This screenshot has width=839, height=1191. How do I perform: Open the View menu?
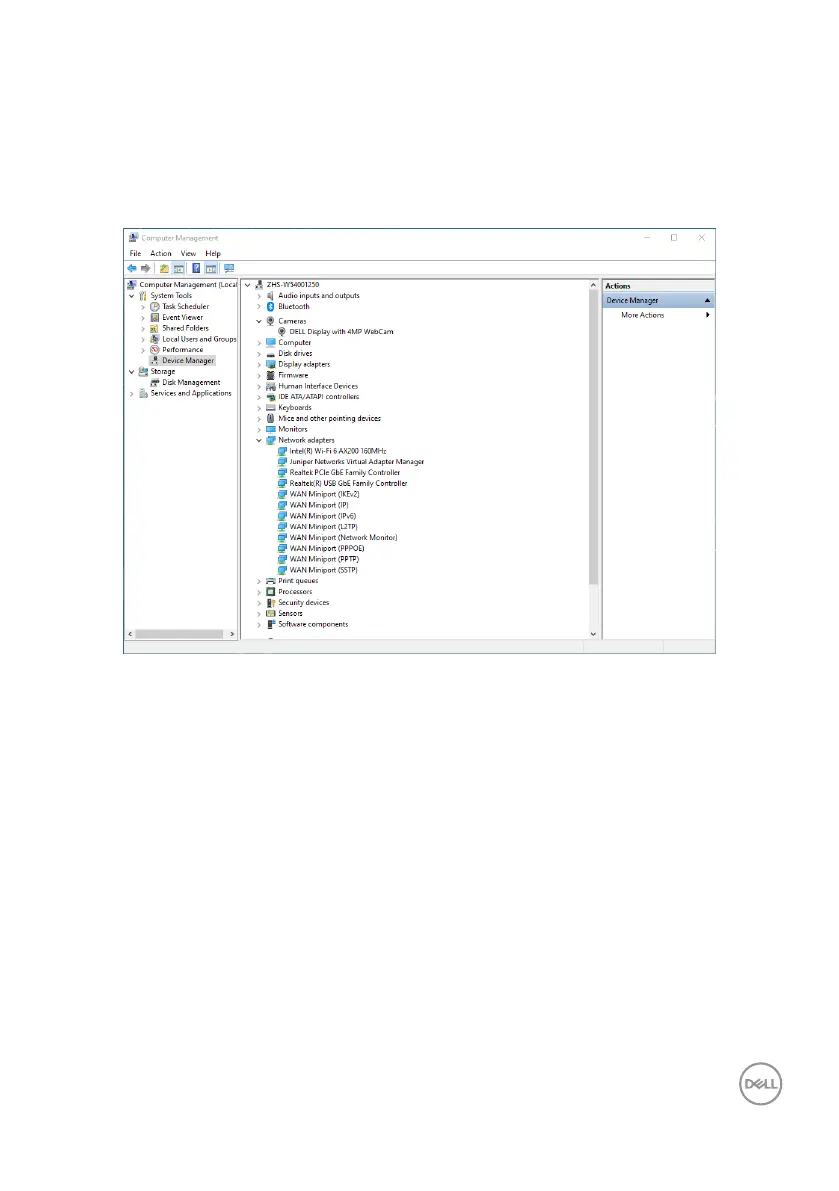click(x=188, y=254)
